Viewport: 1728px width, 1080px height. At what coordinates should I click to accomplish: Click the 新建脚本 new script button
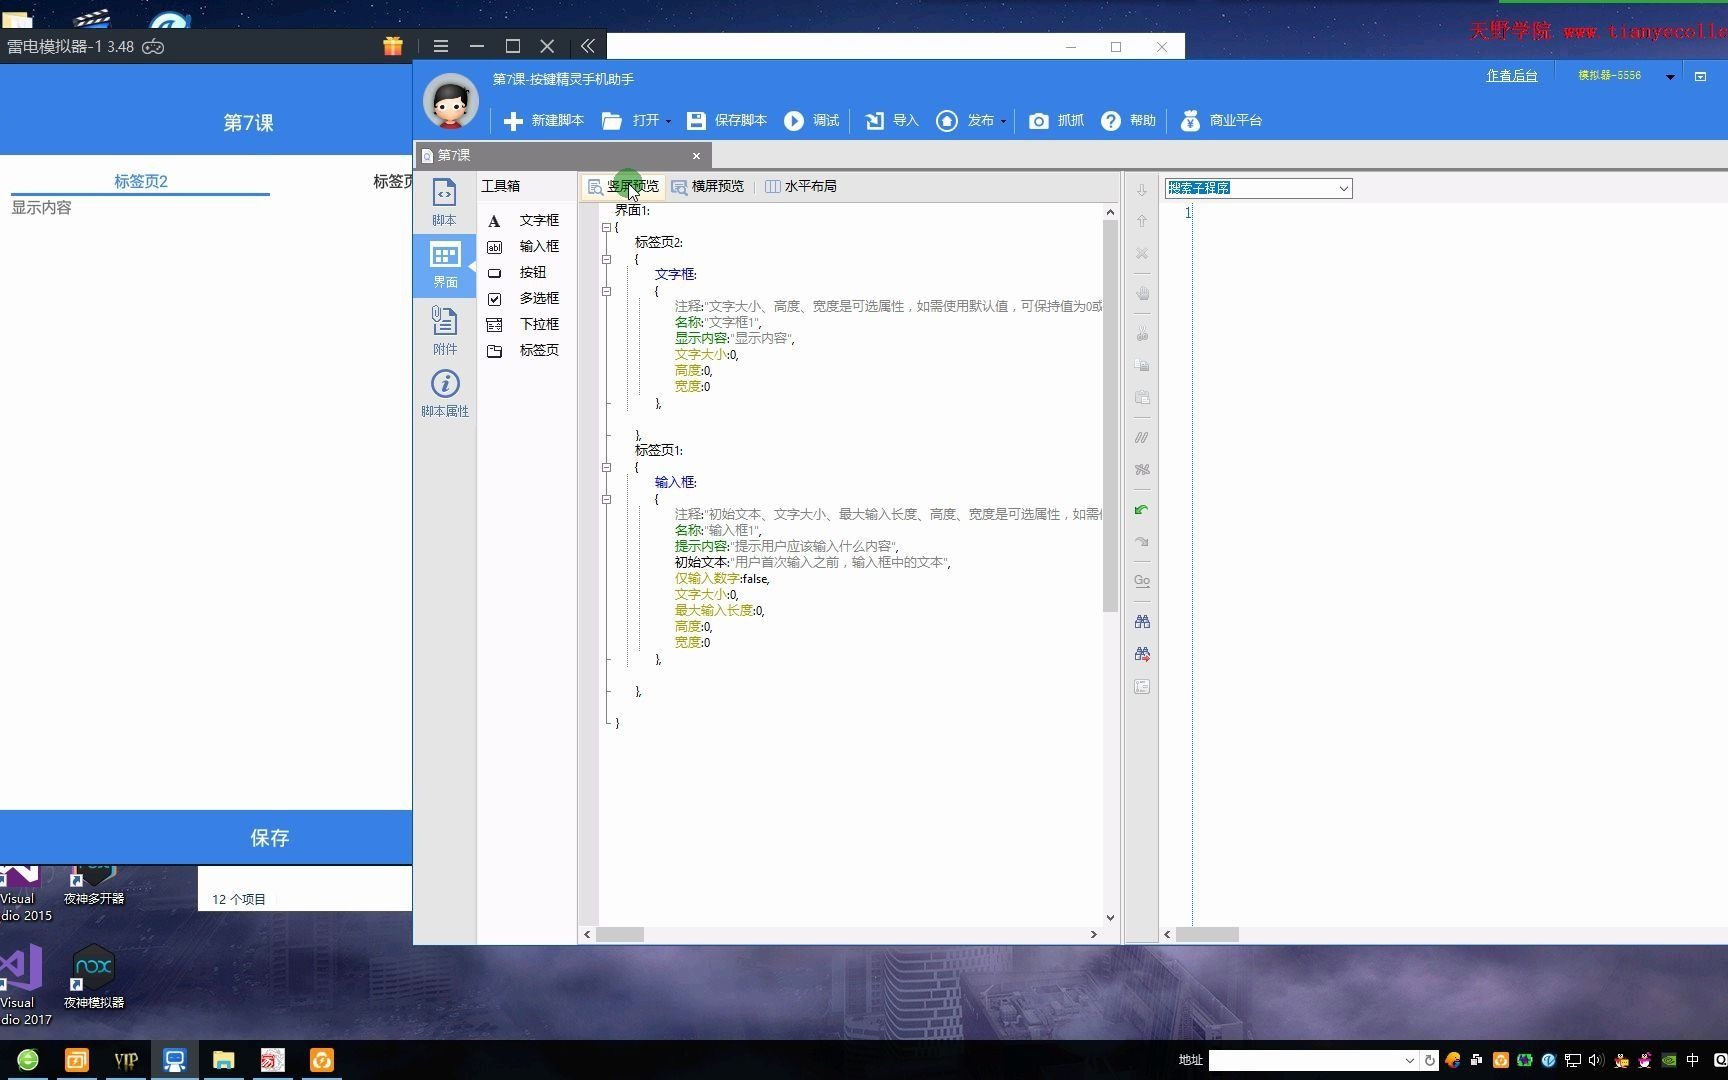[x=543, y=120]
